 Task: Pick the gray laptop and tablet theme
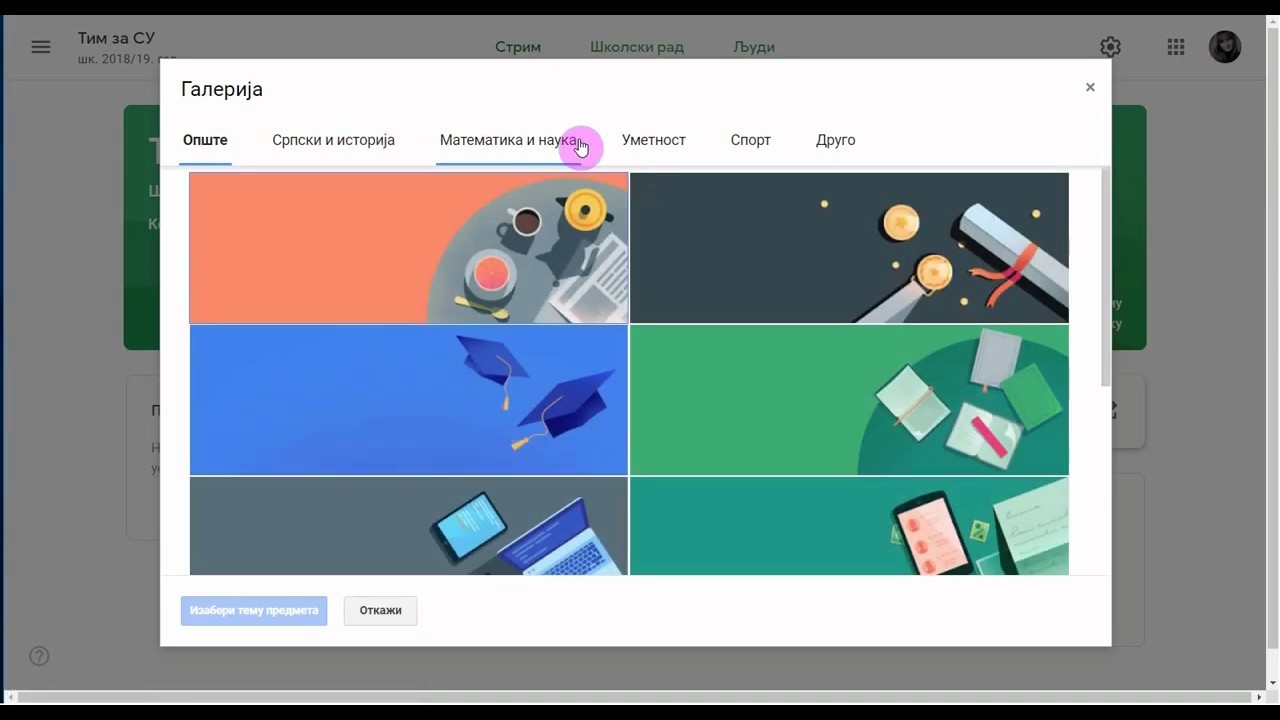tap(409, 526)
